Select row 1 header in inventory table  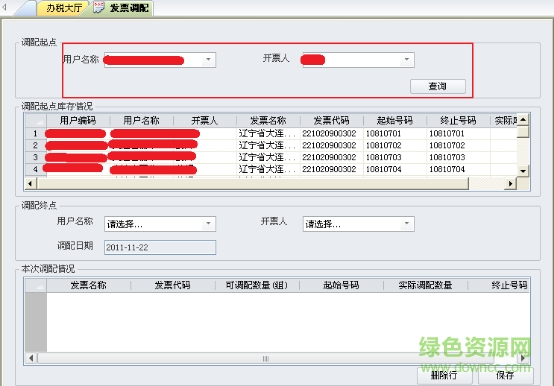pyautogui.click(x=35, y=133)
